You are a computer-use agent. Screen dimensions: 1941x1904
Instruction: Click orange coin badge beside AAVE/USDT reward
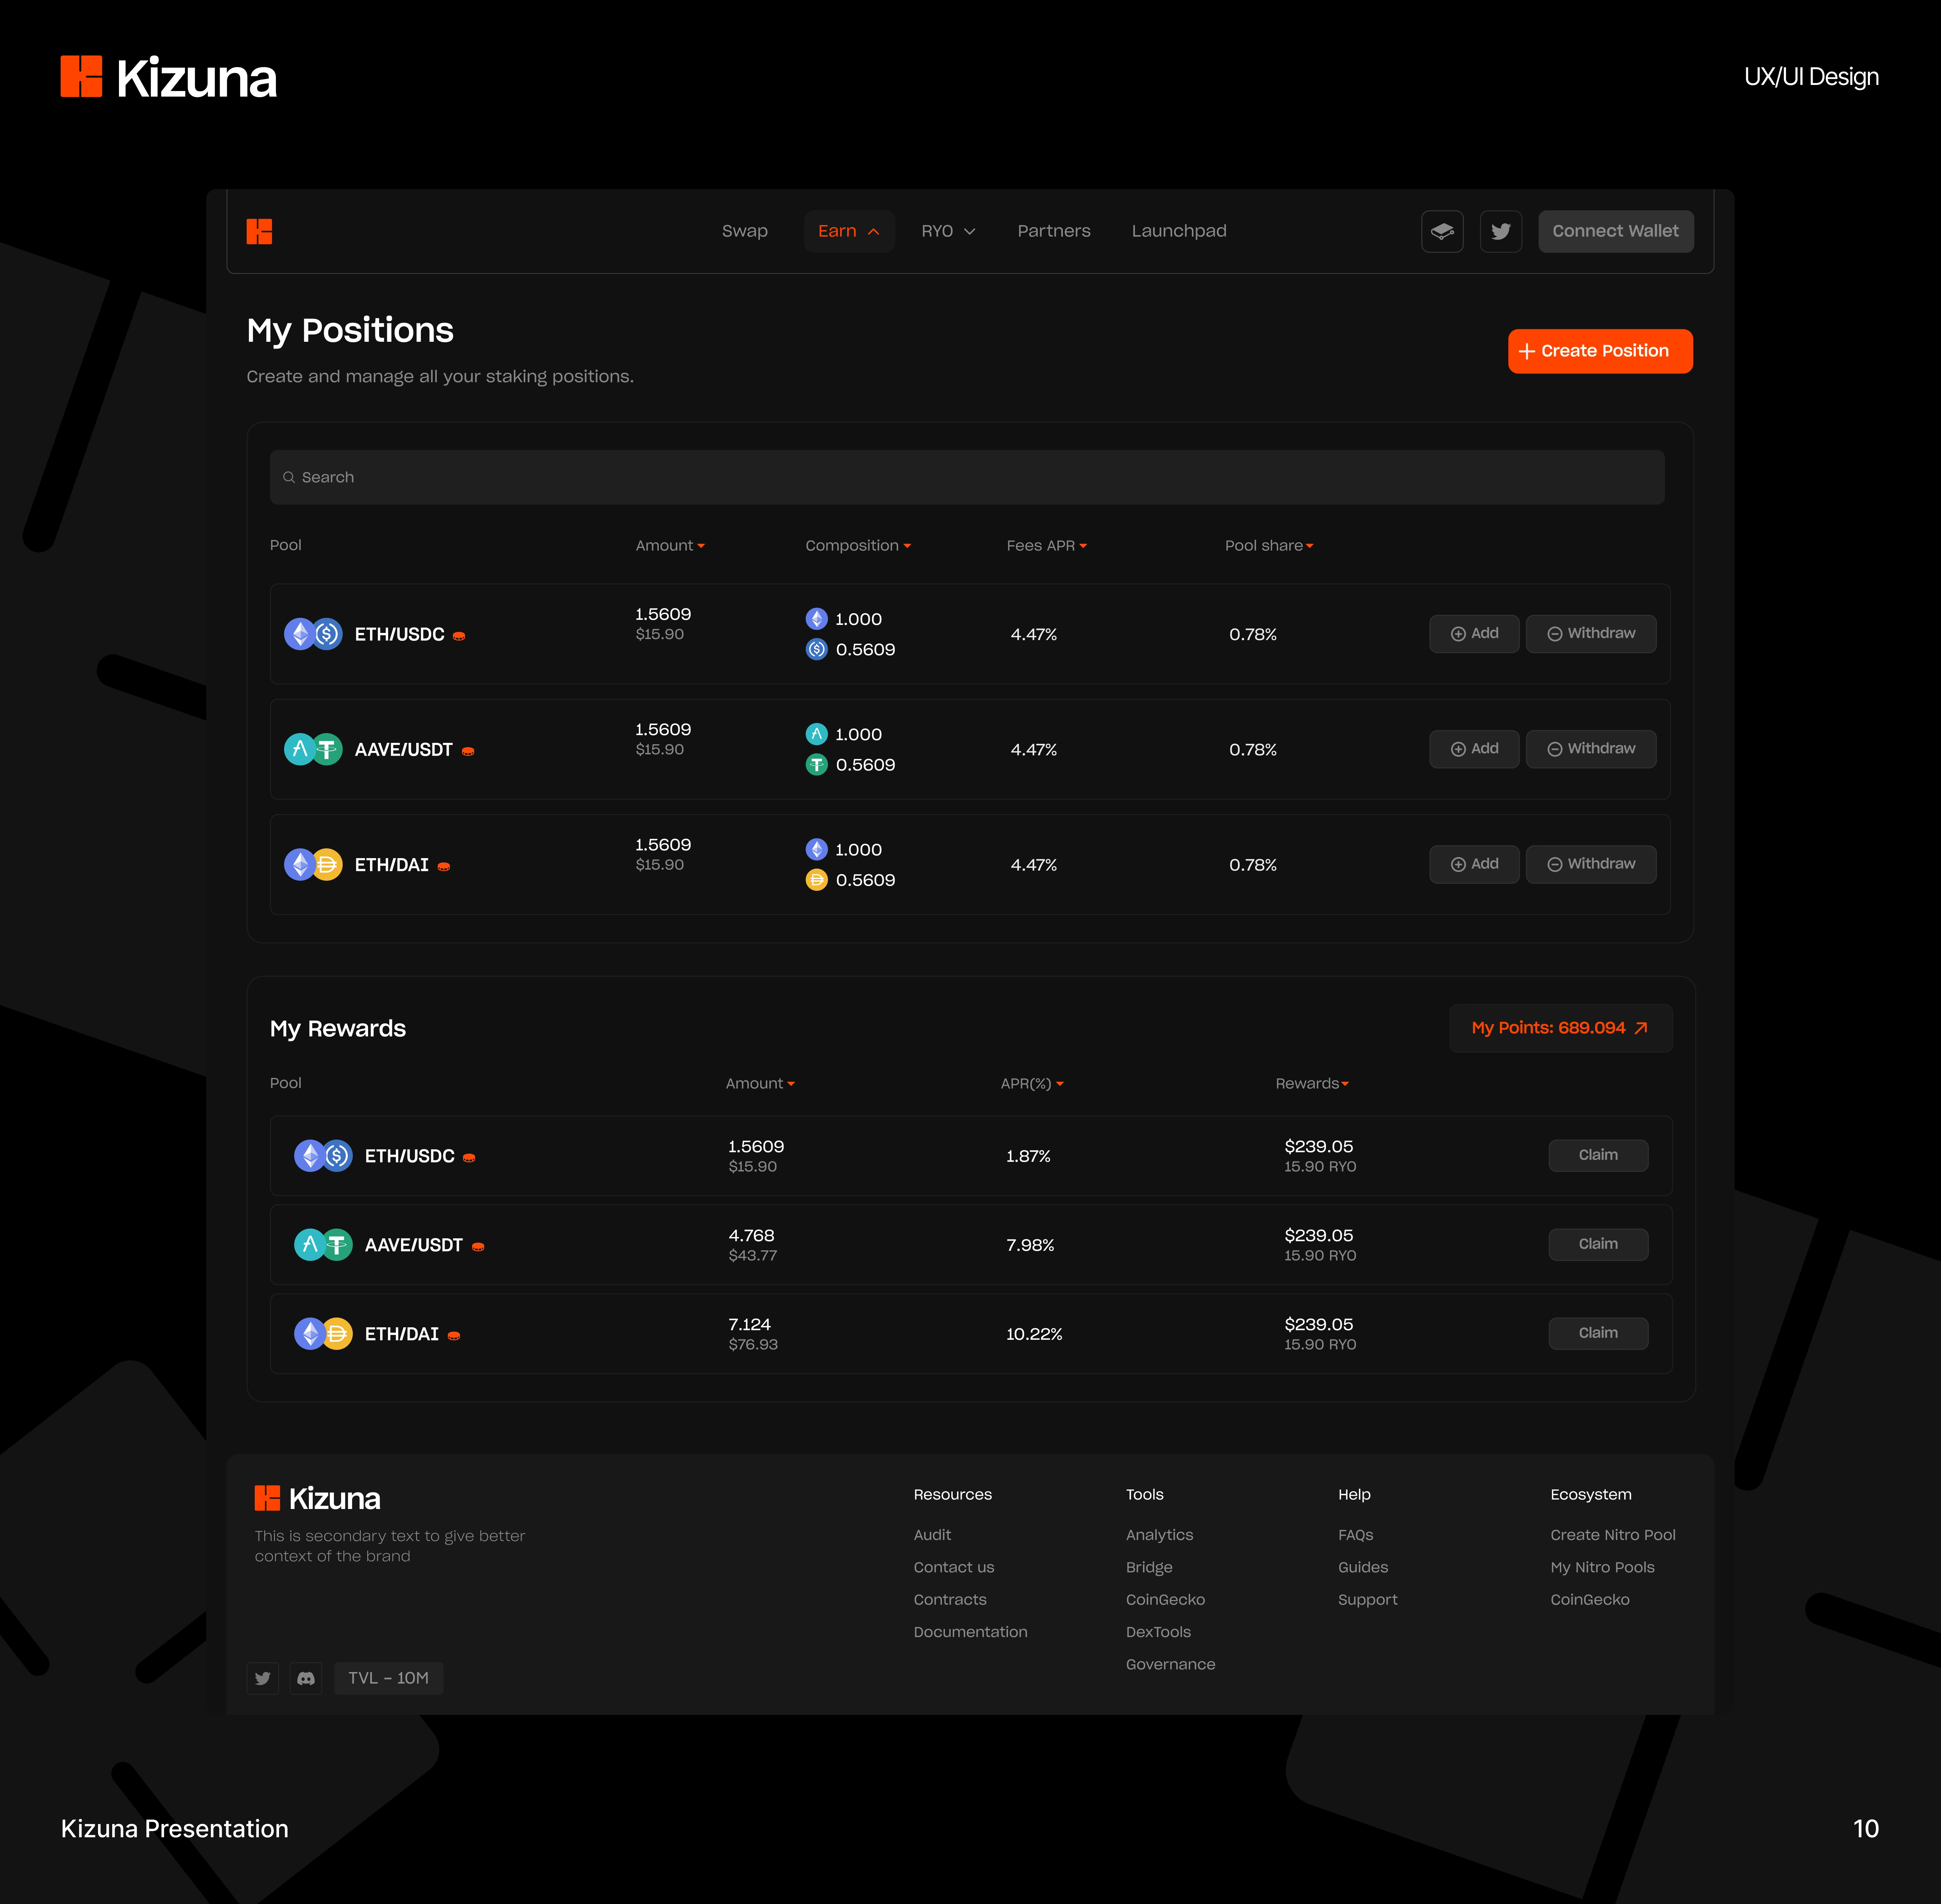click(x=478, y=1247)
